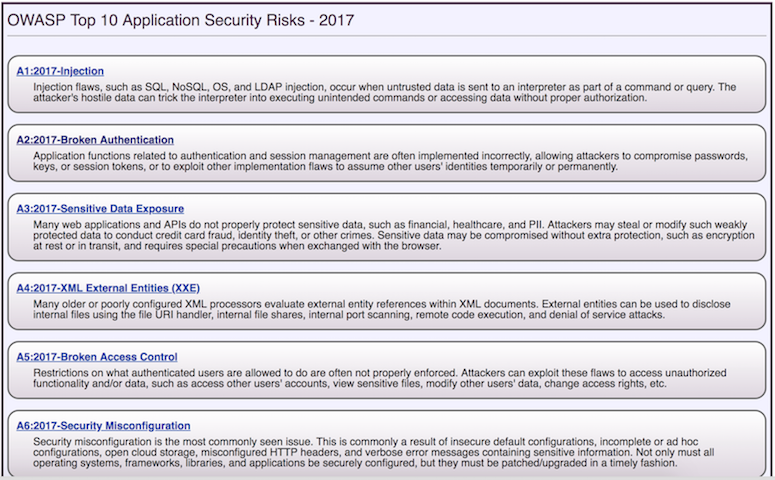Click the paragraph starting 'Many web applications and APIs'
The image size is (775, 480).
point(394,235)
